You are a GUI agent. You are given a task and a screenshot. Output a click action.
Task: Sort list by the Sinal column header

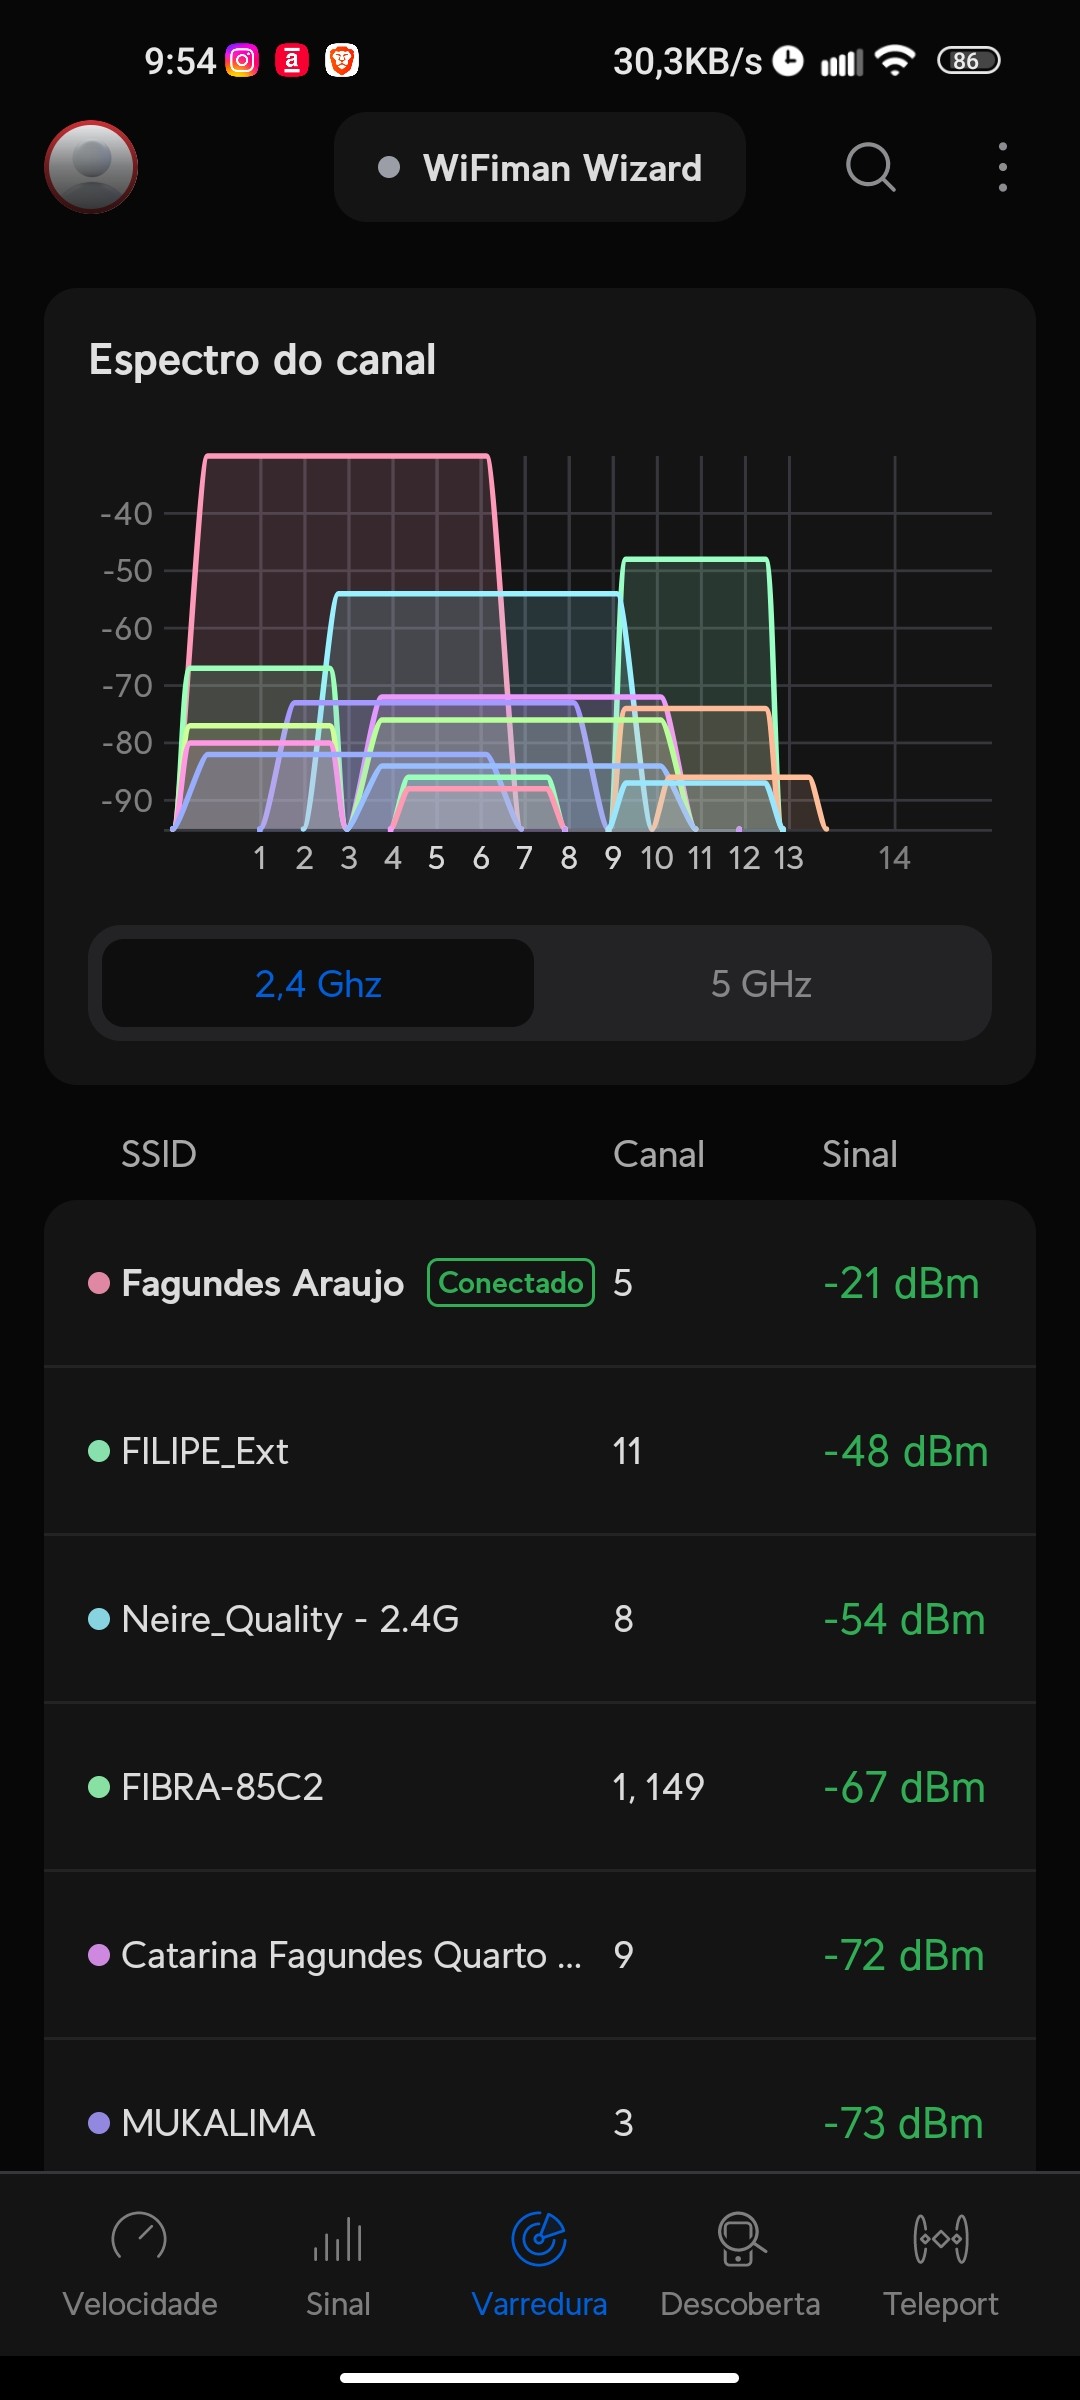point(859,1155)
